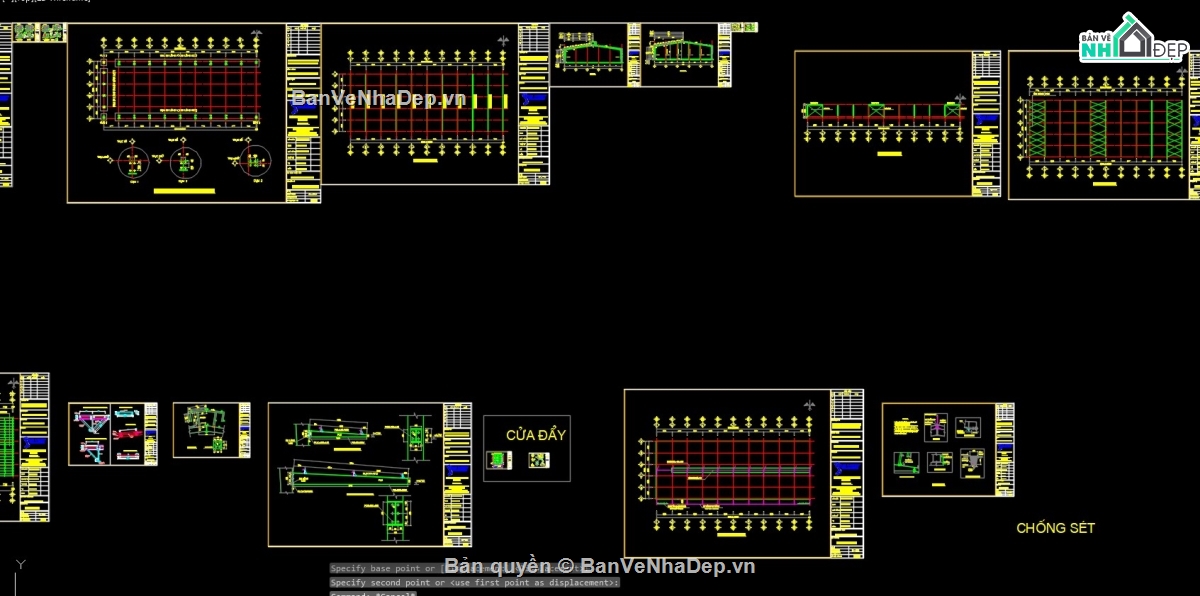1200x596 pixels.
Task: Click the north arrow on the foundation plan sheet
Action: (258, 37)
